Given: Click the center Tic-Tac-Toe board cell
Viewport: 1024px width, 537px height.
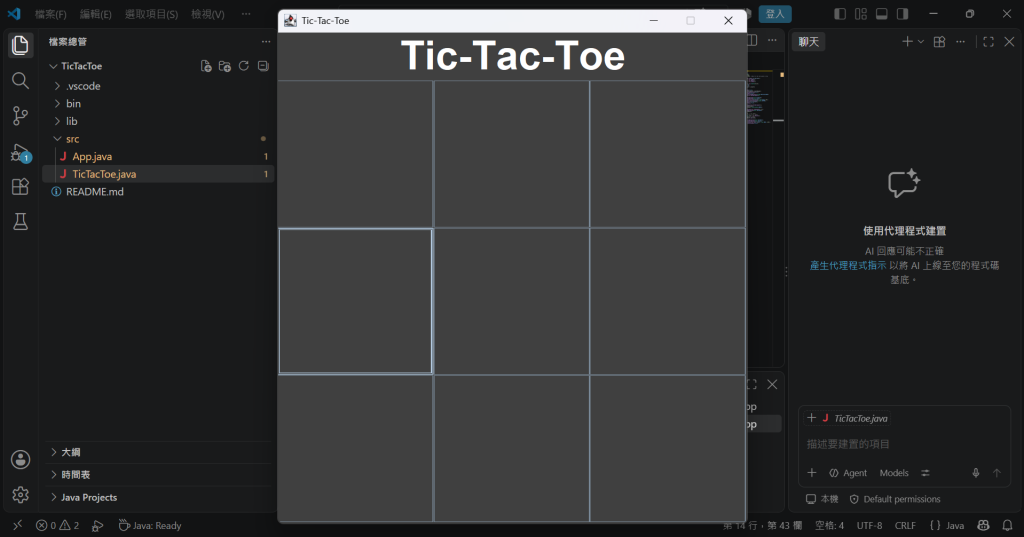Looking at the screenshot, I should [x=511, y=301].
